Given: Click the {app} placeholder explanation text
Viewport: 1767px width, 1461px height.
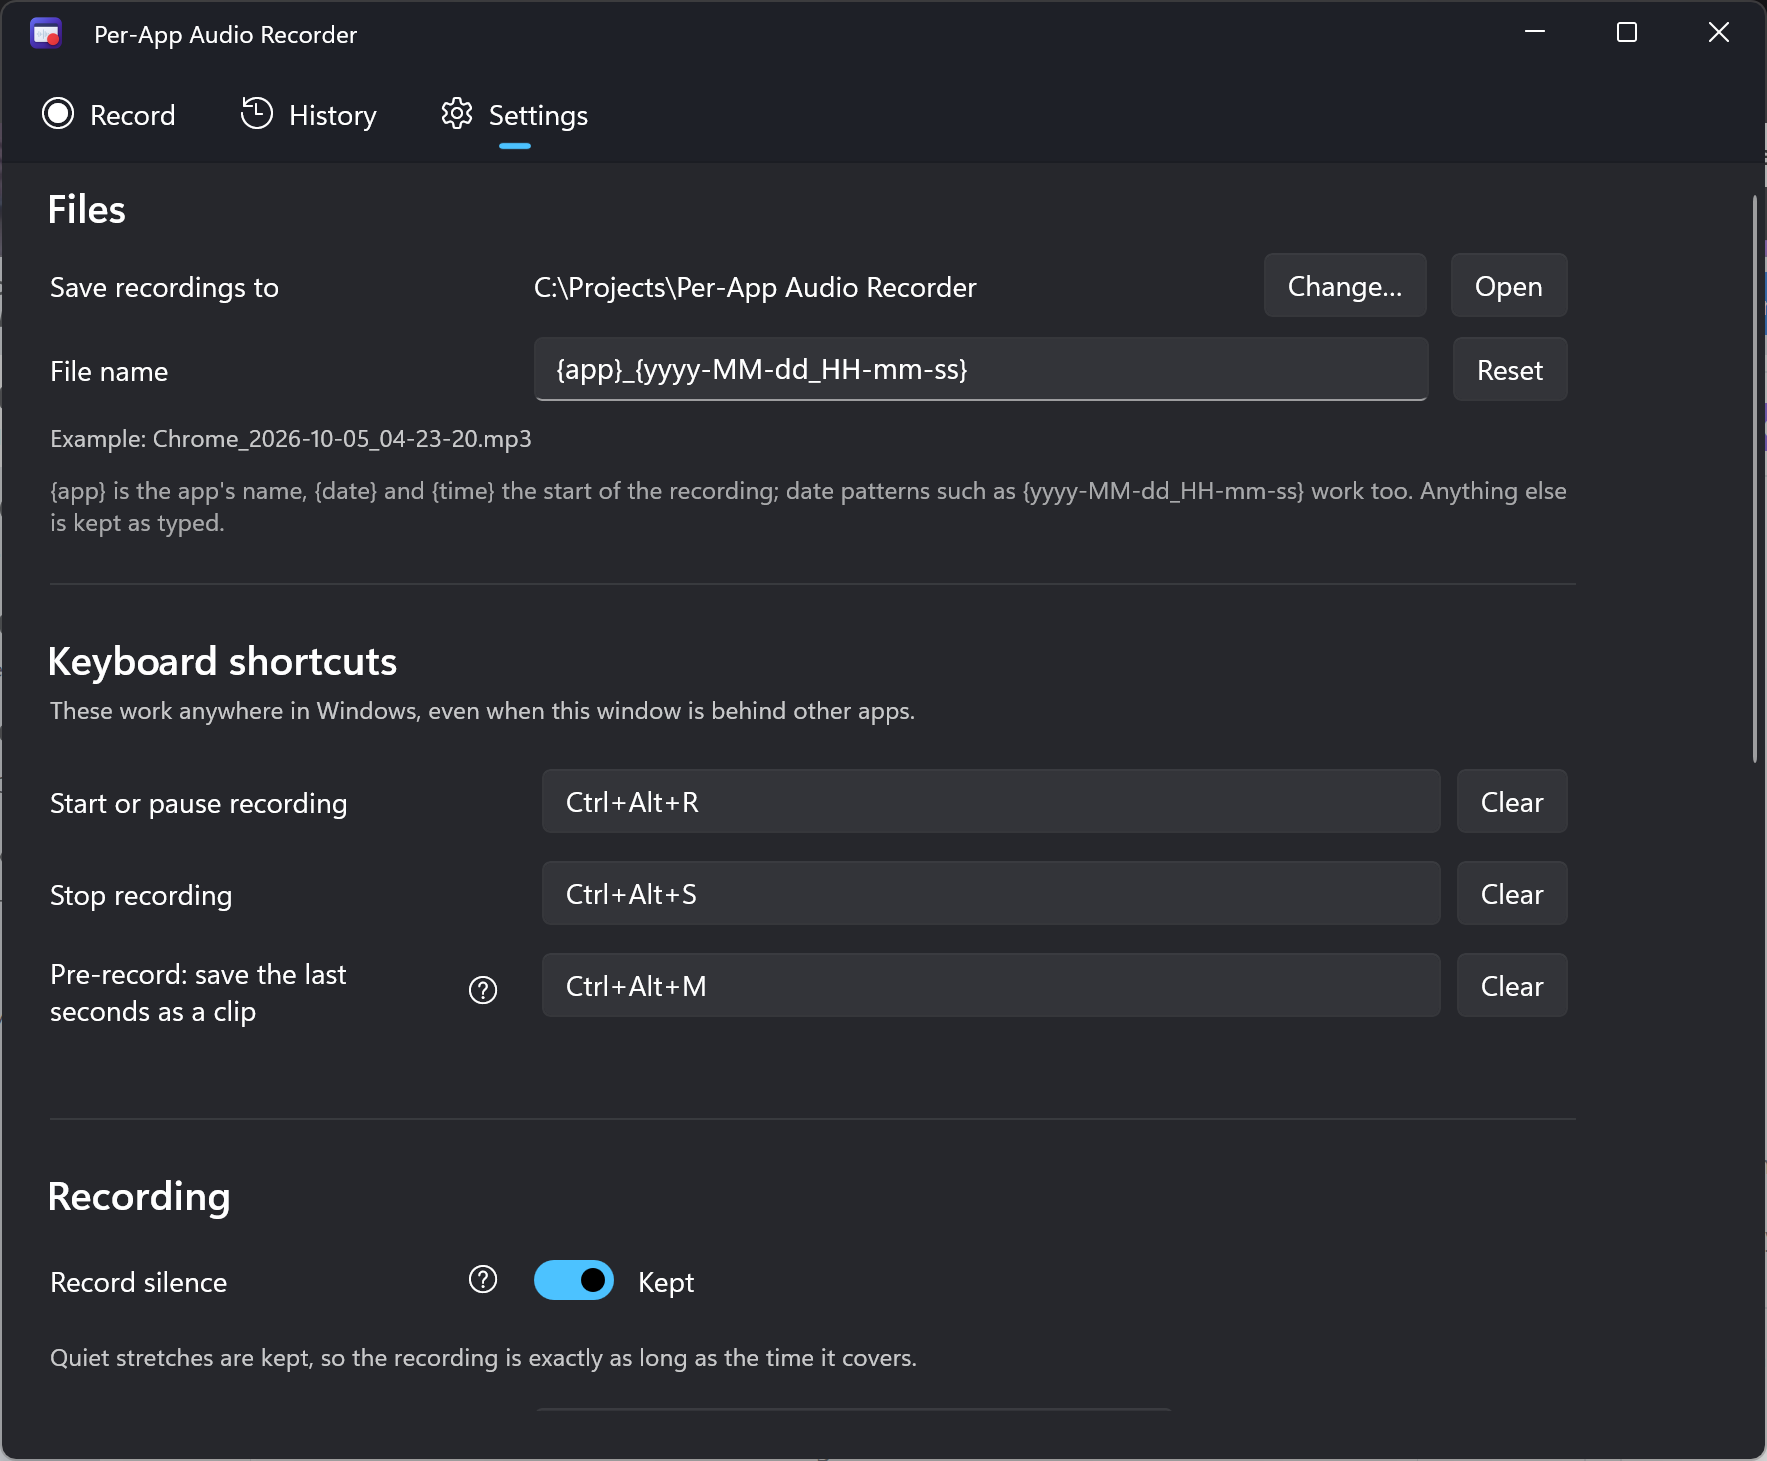Looking at the screenshot, I should (808, 507).
